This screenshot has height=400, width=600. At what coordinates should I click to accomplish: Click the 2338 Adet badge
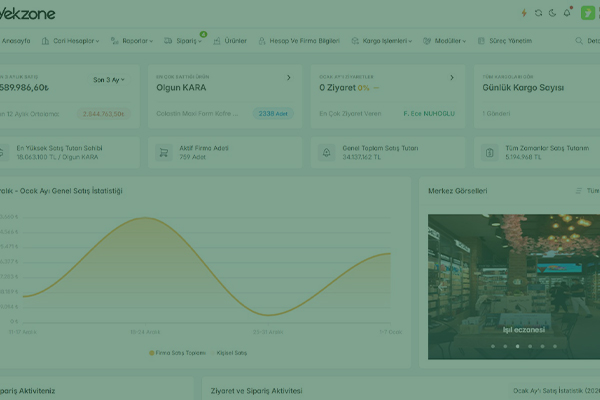(273, 113)
